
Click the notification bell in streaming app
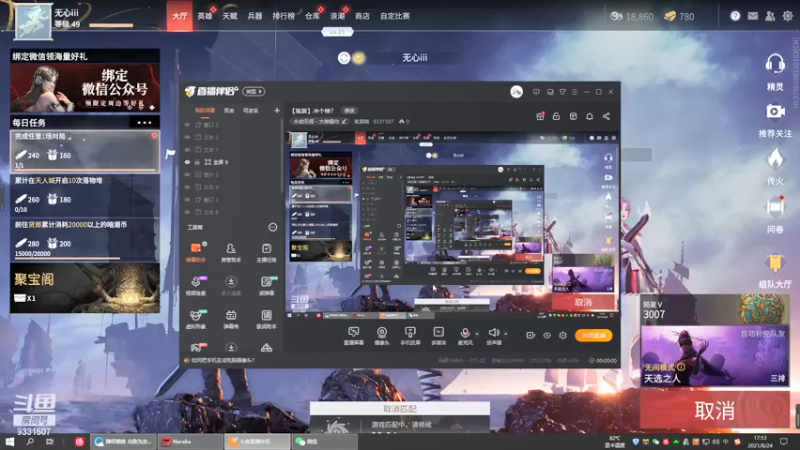tap(589, 116)
